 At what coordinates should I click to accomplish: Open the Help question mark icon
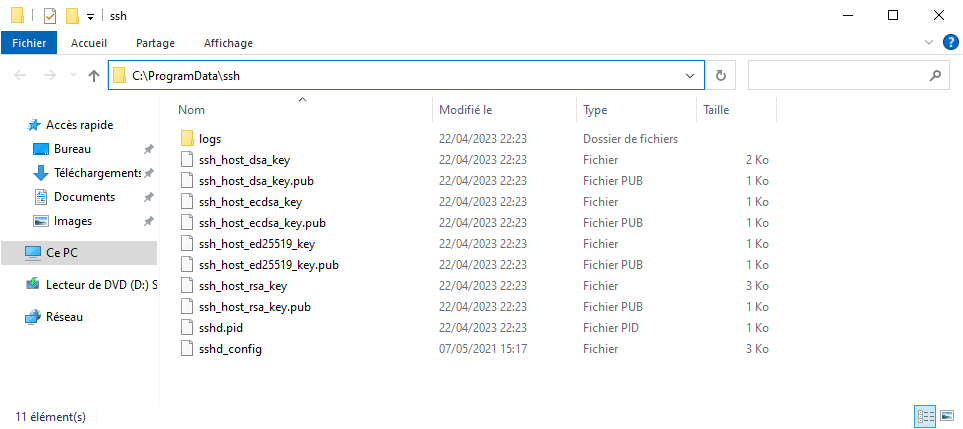[x=950, y=42]
